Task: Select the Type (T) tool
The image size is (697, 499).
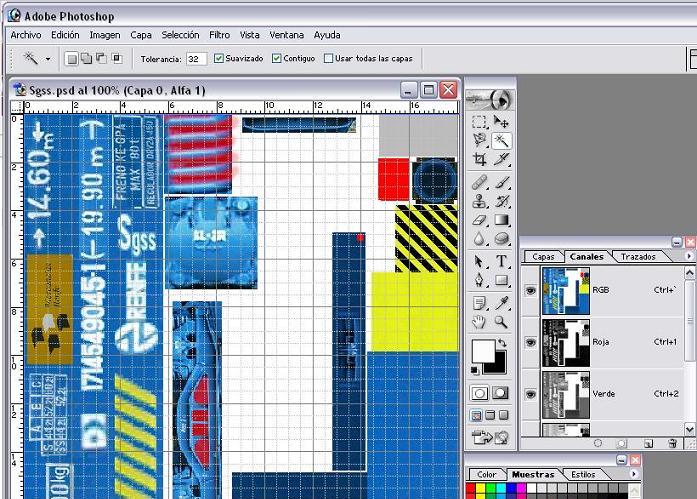Action: [502, 261]
